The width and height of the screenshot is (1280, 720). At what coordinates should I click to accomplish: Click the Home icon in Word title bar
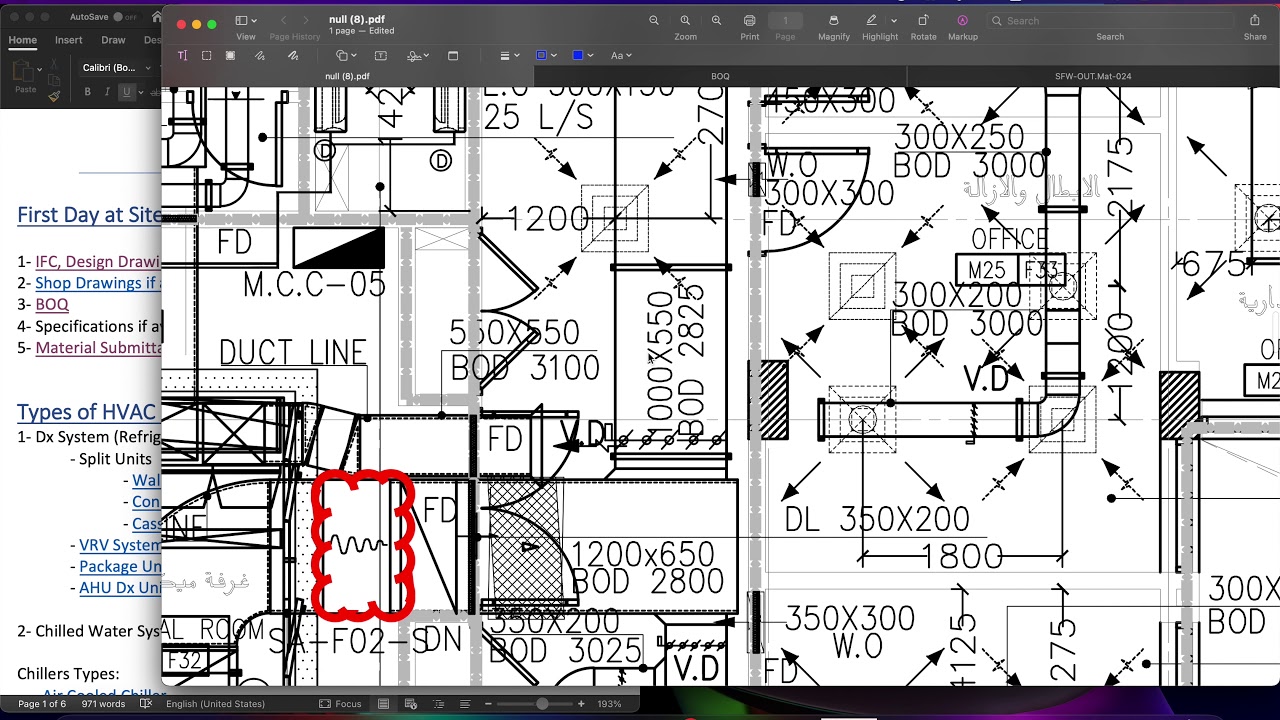156,17
